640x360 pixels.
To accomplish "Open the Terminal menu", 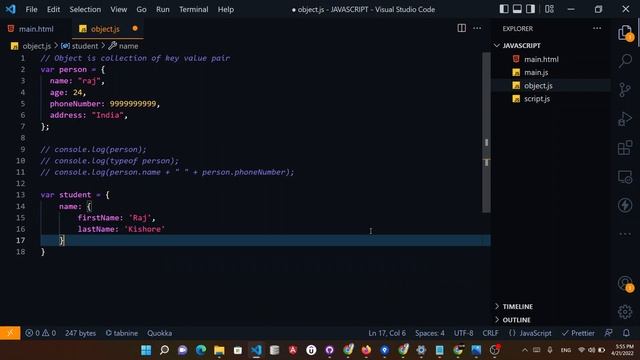I will click(x=193, y=9).
